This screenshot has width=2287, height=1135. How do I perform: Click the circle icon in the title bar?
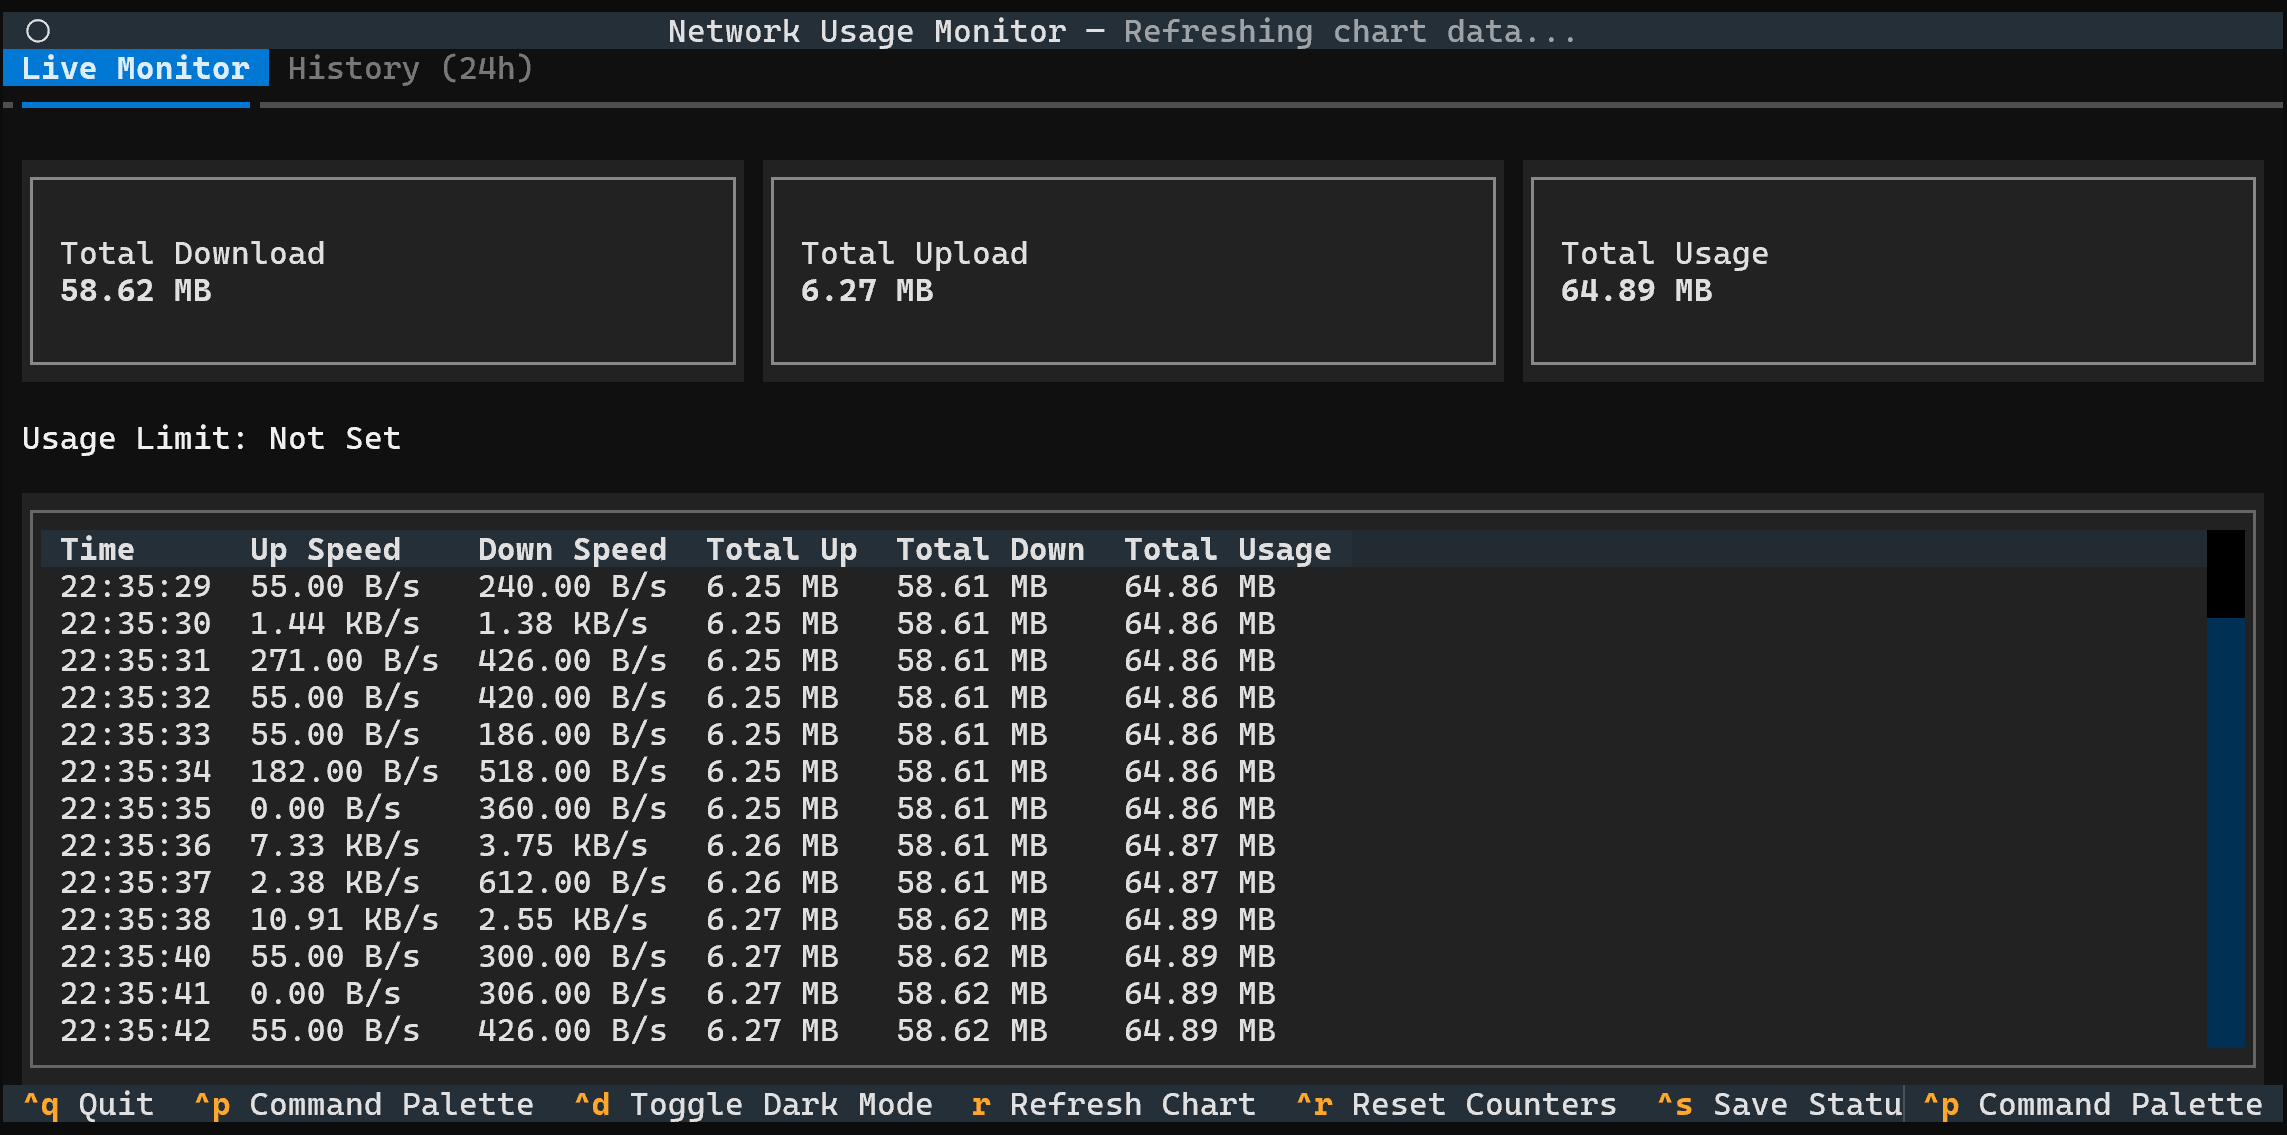point(38,31)
